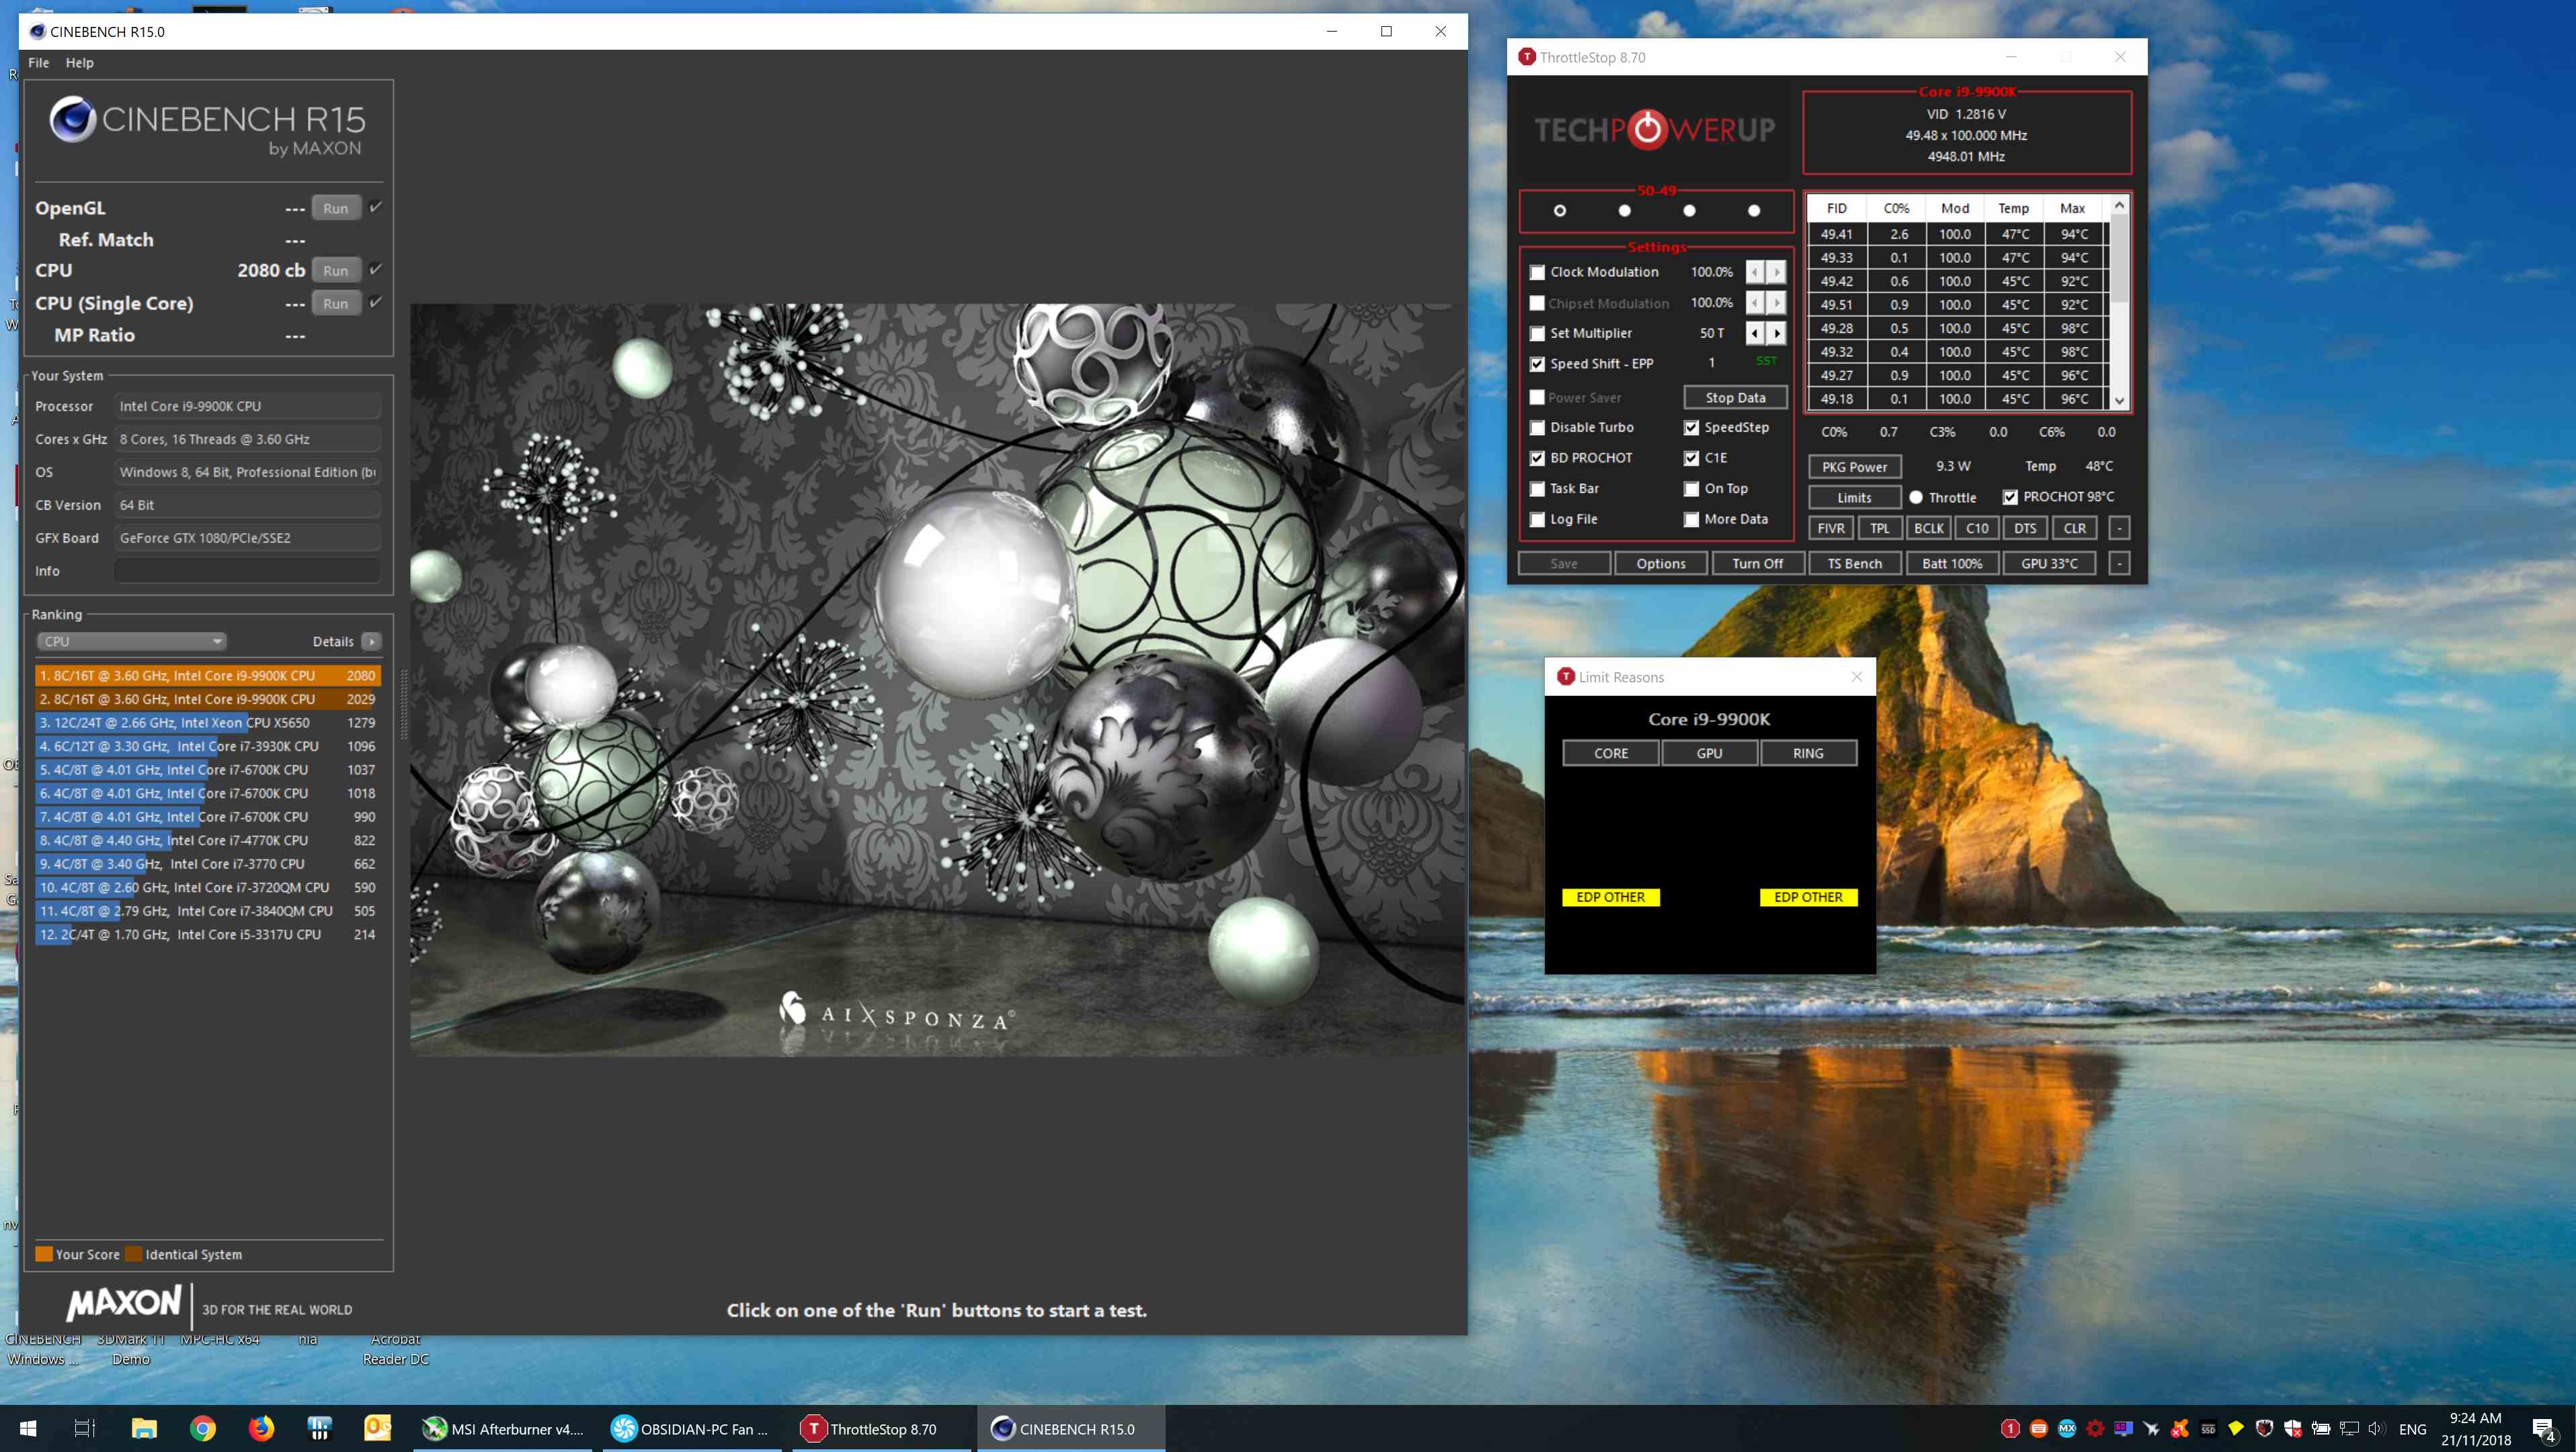Click the Info input field
The image size is (2576, 1452).
pyautogui.click(x=246, y=571)
